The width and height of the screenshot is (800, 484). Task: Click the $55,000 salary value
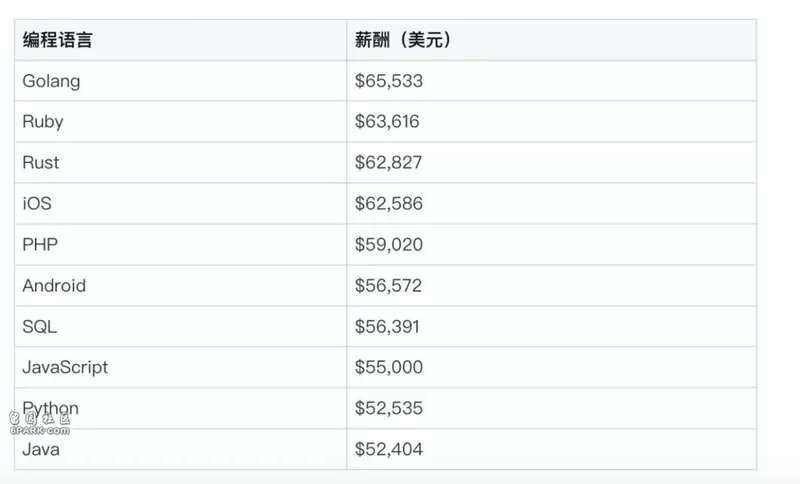pyautogui.click(x=389, y=367)
